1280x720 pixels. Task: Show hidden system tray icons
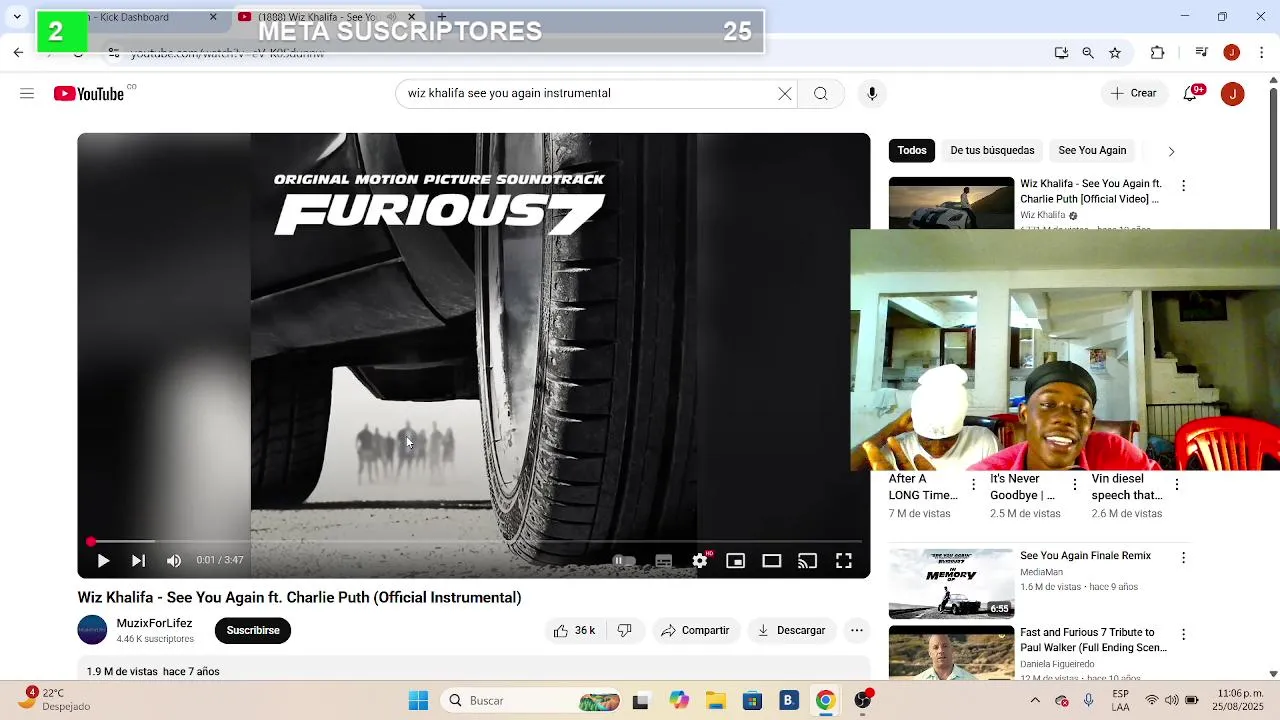1035,701
